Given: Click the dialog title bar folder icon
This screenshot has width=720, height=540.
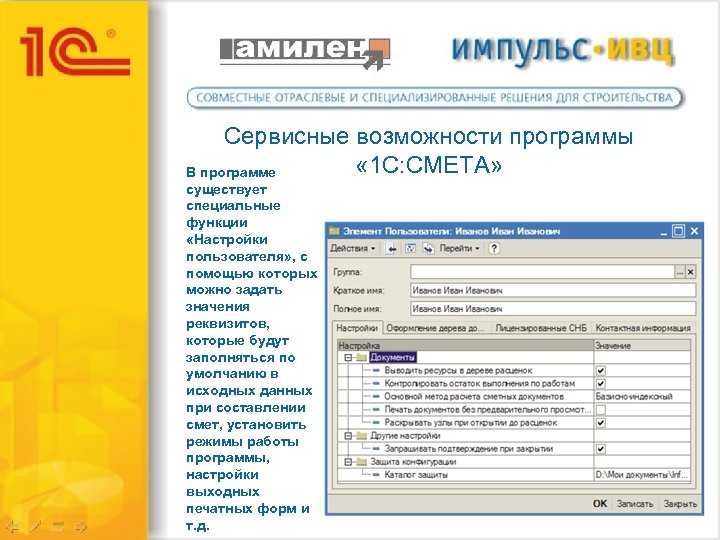Looking at the screenshot, I should pyautogui.click(x=334, y=231).
